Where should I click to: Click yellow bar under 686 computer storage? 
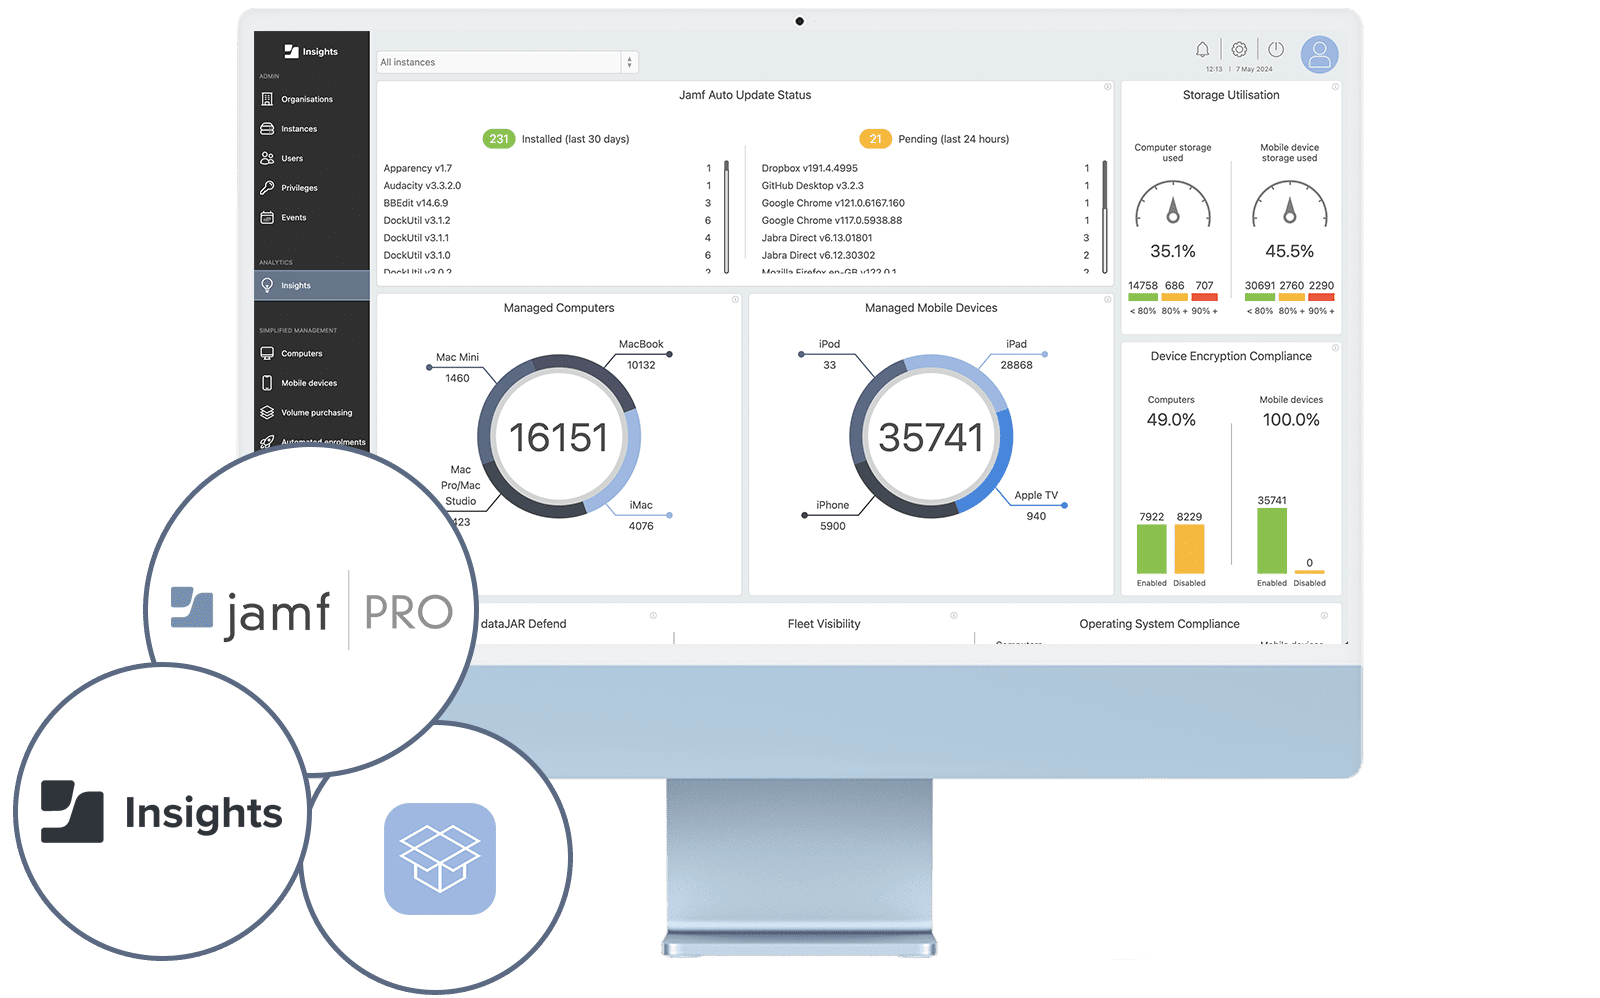pyautogui.click(x=1175, y=297)
